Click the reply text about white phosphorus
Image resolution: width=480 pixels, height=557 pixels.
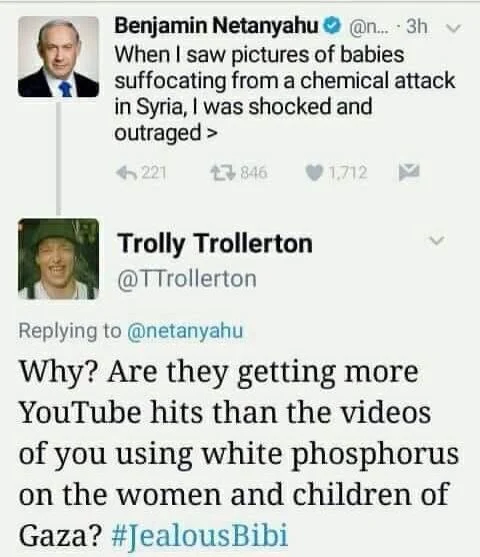click(239, 454)
